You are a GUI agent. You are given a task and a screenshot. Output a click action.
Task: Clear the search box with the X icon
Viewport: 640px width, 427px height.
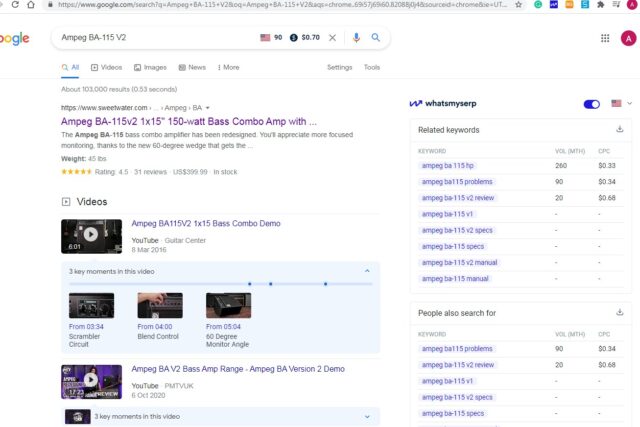333,38
